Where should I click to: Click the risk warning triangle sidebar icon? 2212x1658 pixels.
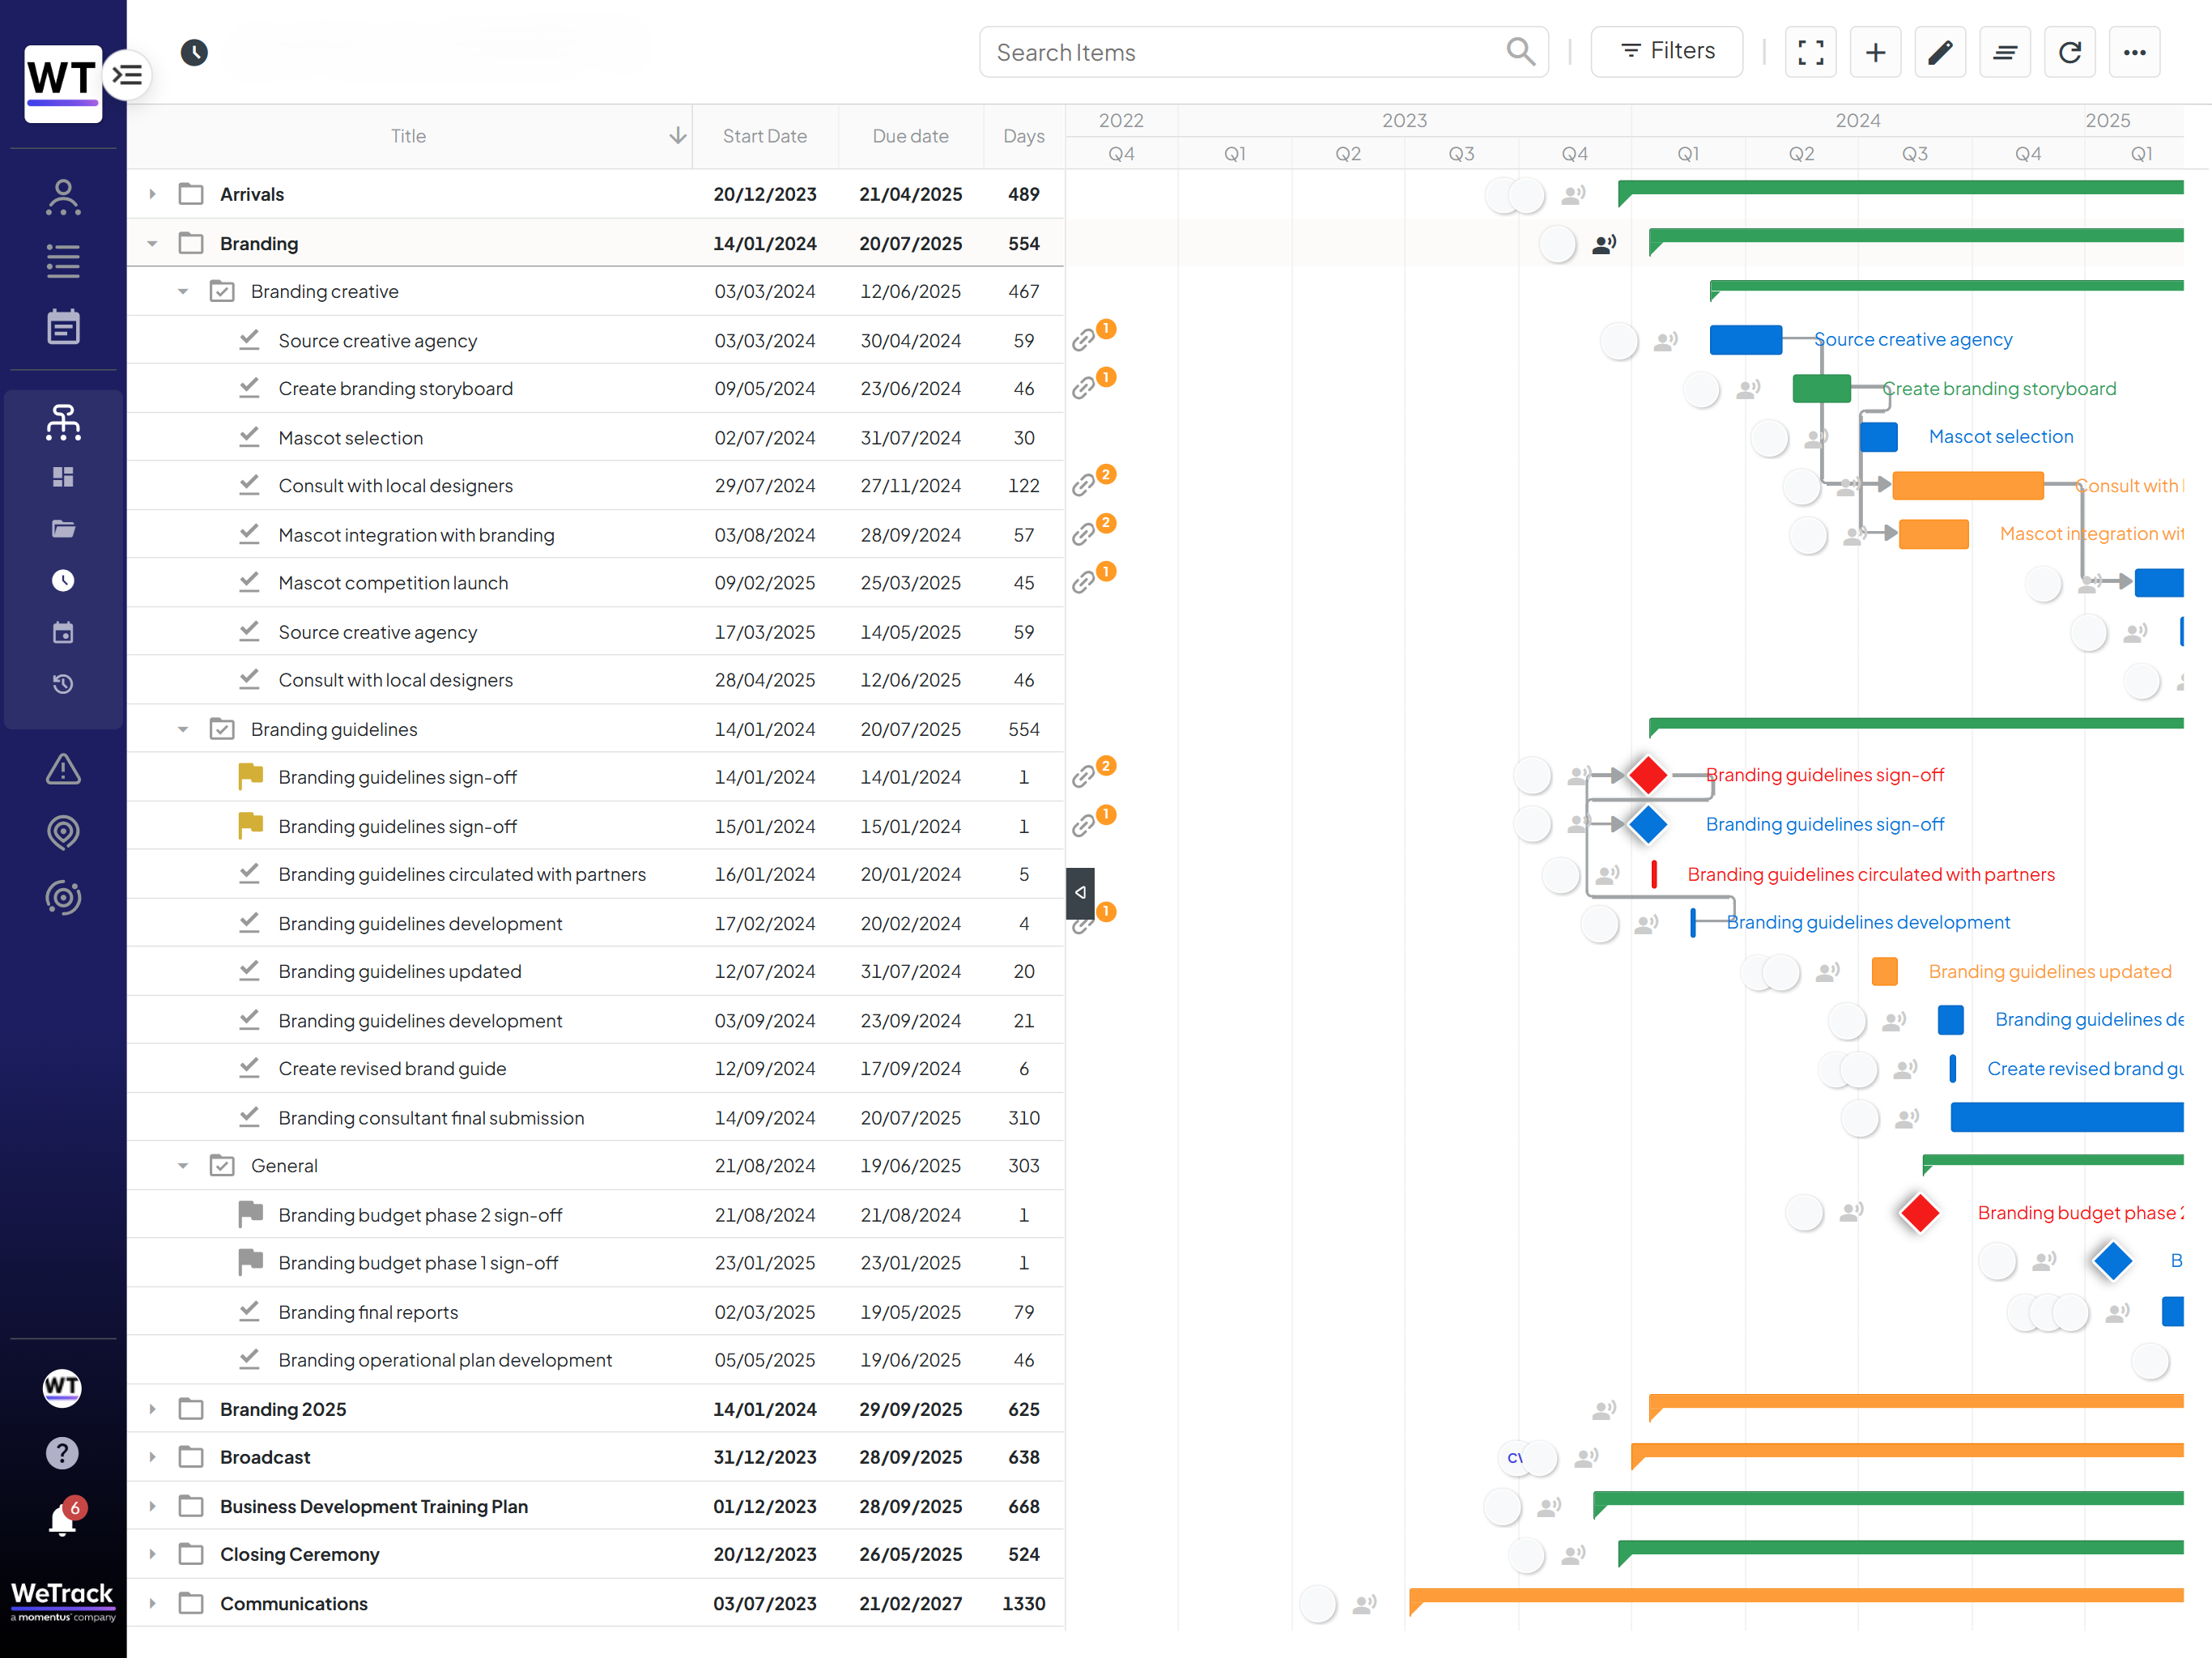(x=63, y=769)
